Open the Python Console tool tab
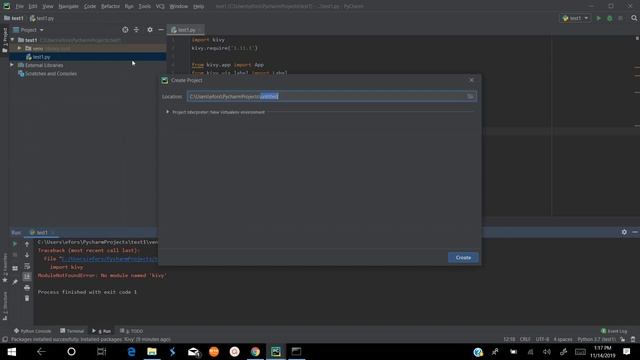This screenshot has height=360, width=640. tap(32, 331)
